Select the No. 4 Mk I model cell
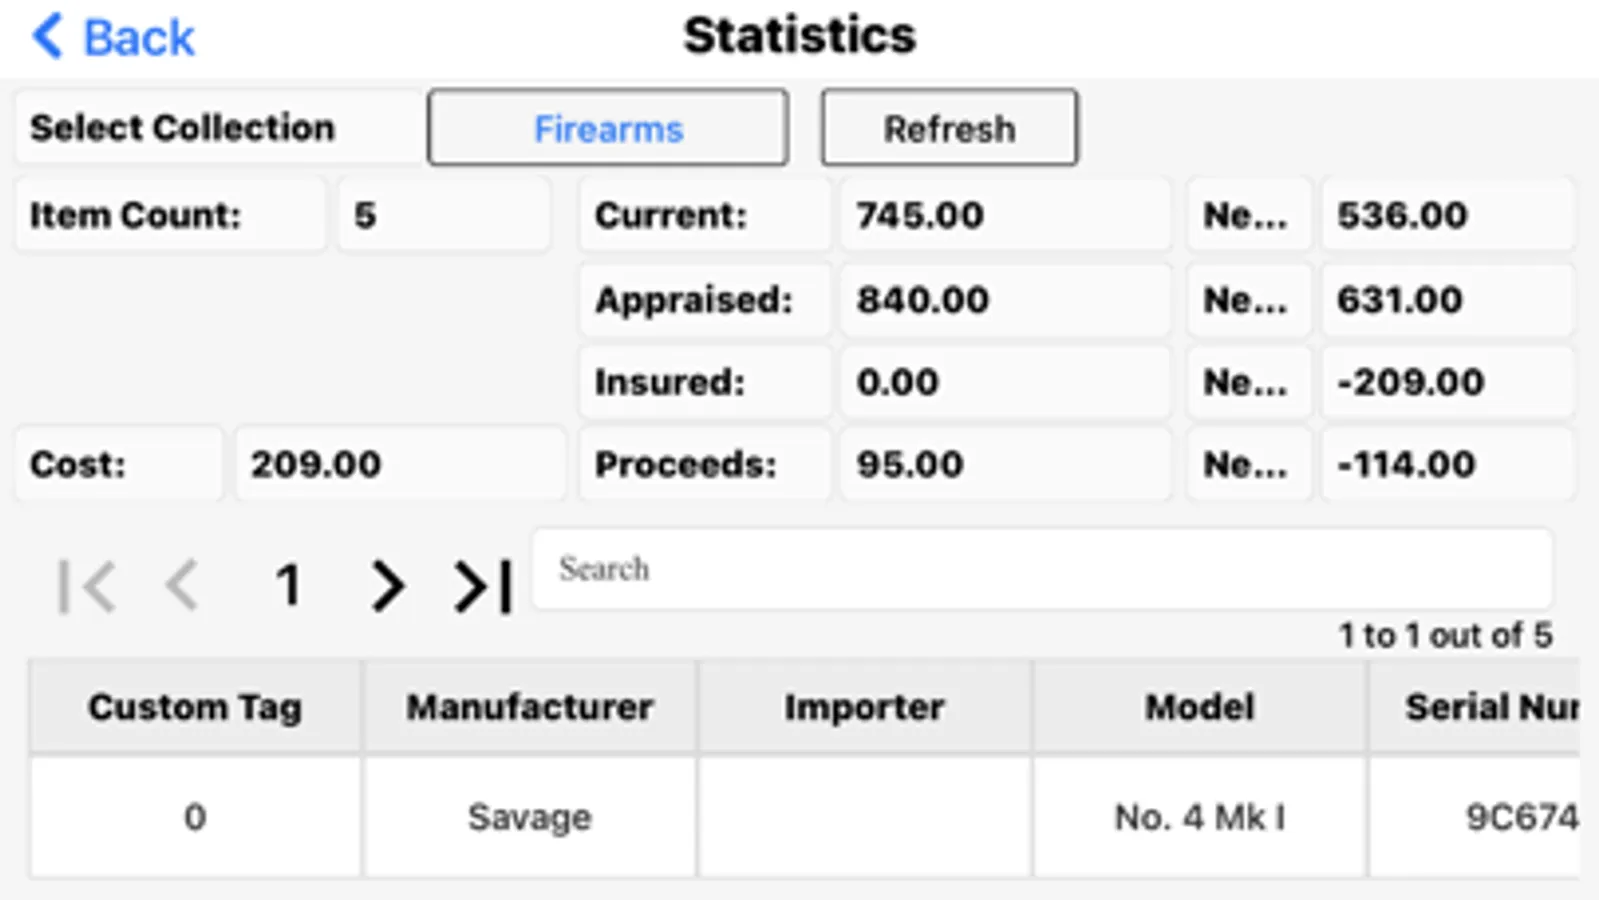Viewport: 1599px width, 900px height. [1199, 817]
